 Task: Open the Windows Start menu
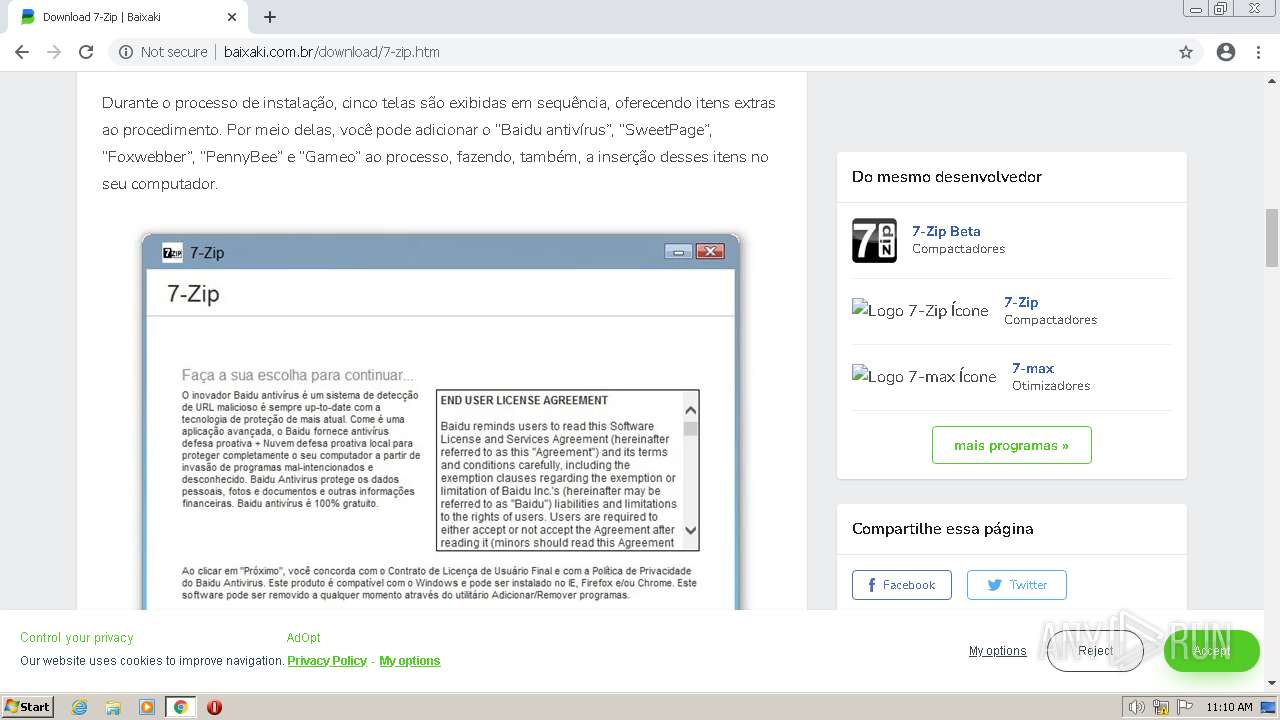point(27,706)
